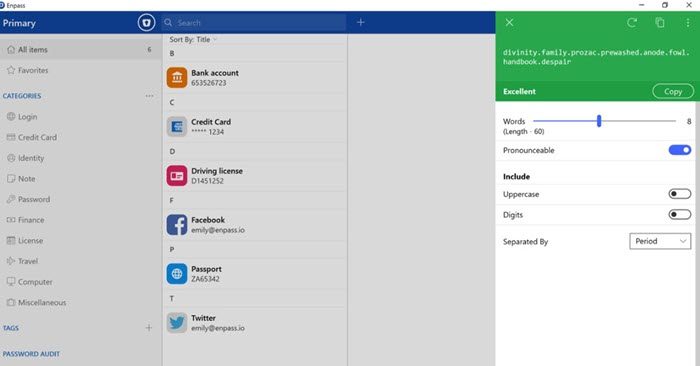Click the Finance category icon

(11, 220)
